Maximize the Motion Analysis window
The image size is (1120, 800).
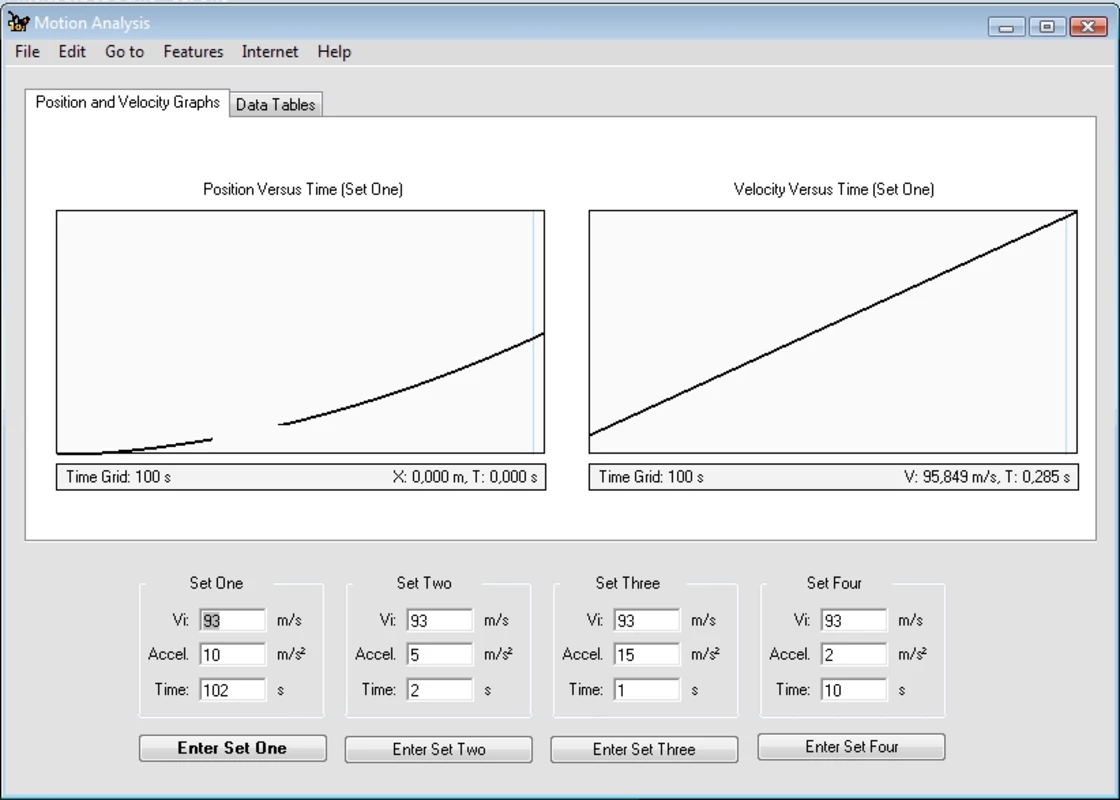pos(1047,27)
